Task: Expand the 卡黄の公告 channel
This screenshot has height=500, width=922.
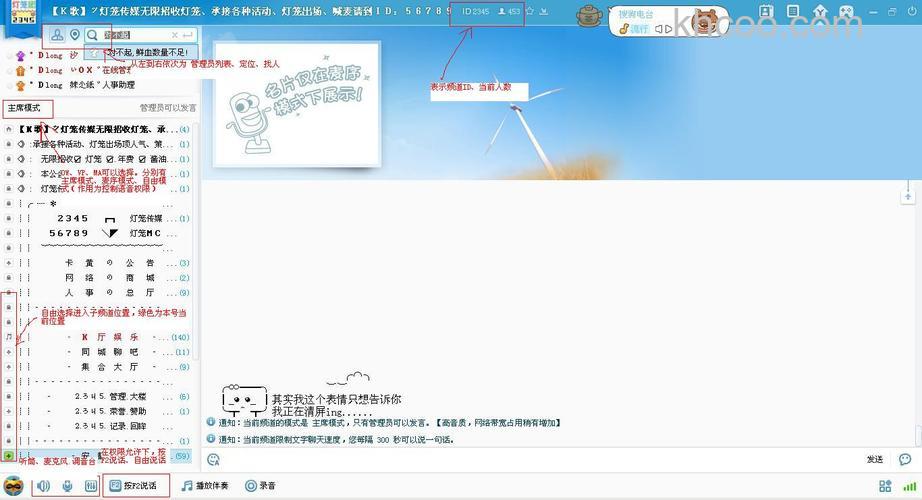Action: (9, 263)
